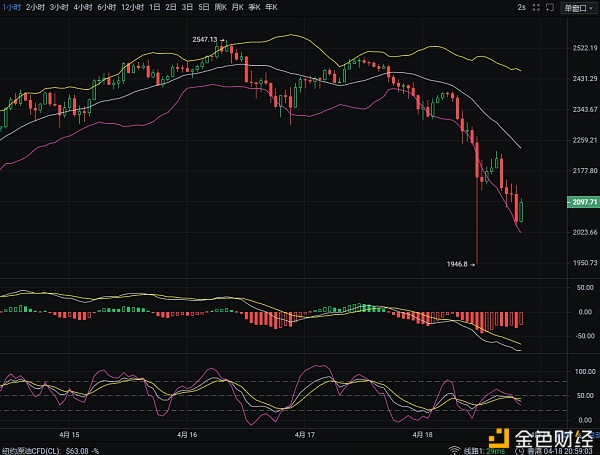
Task: Click the 2343.67 price axis label
Action: click(585, 109)
